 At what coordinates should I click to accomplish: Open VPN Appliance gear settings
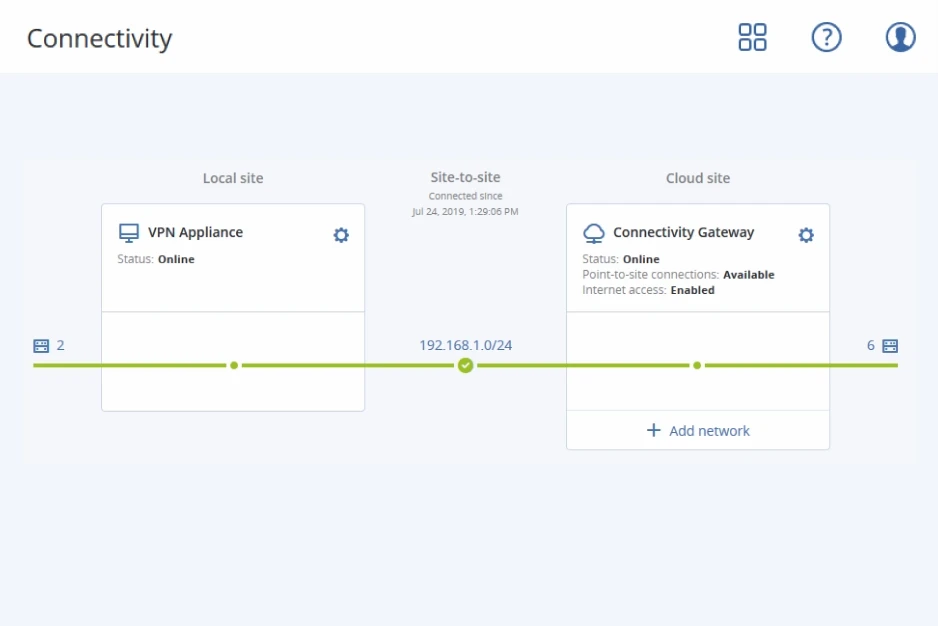pyautogui.click(x=341, y=235)
